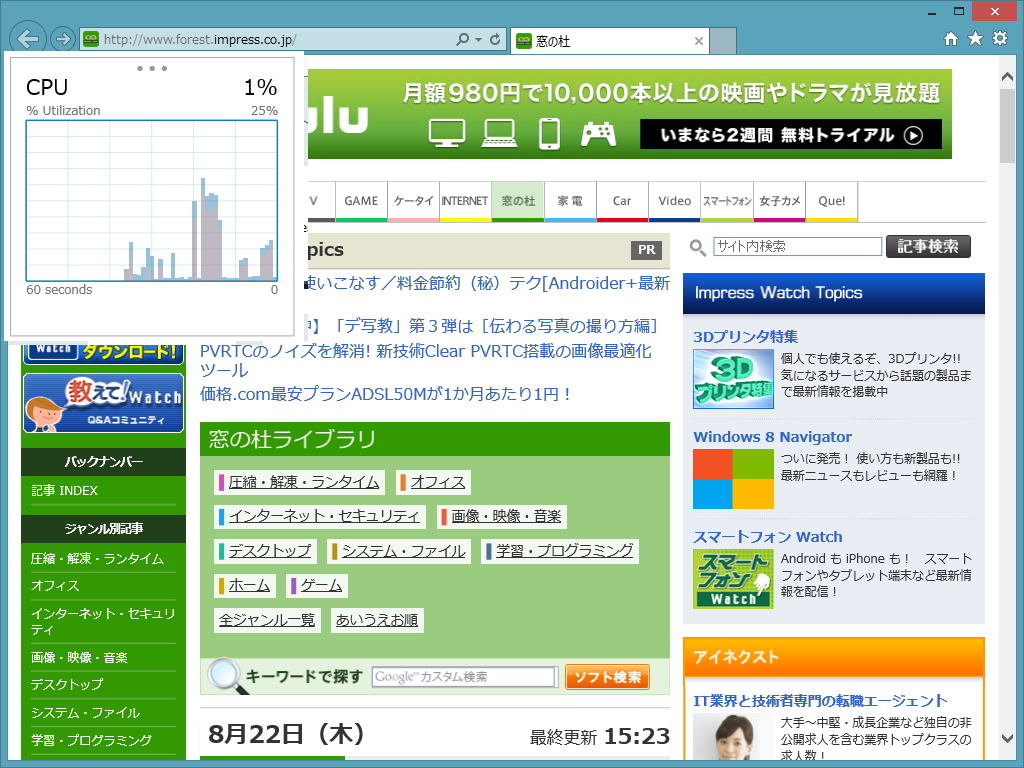Image resolution: width=1024 pixels, height=768 pixels.
Task: Select the Video tab in site navigation
Action: coord(674,201)
